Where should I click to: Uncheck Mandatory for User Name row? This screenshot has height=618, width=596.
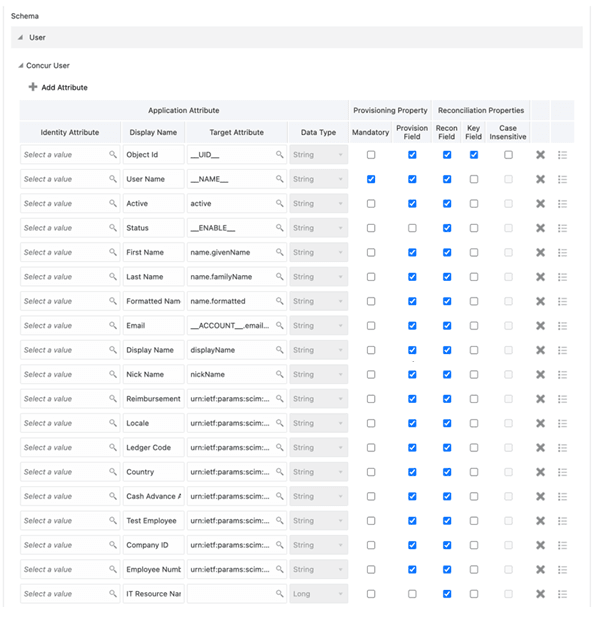371,179
